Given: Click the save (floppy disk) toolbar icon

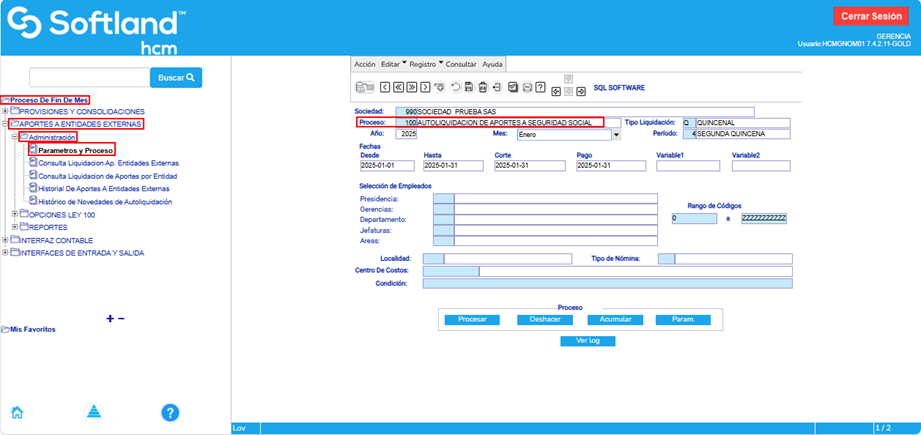Looking at the screenshot, I should 469,88.
